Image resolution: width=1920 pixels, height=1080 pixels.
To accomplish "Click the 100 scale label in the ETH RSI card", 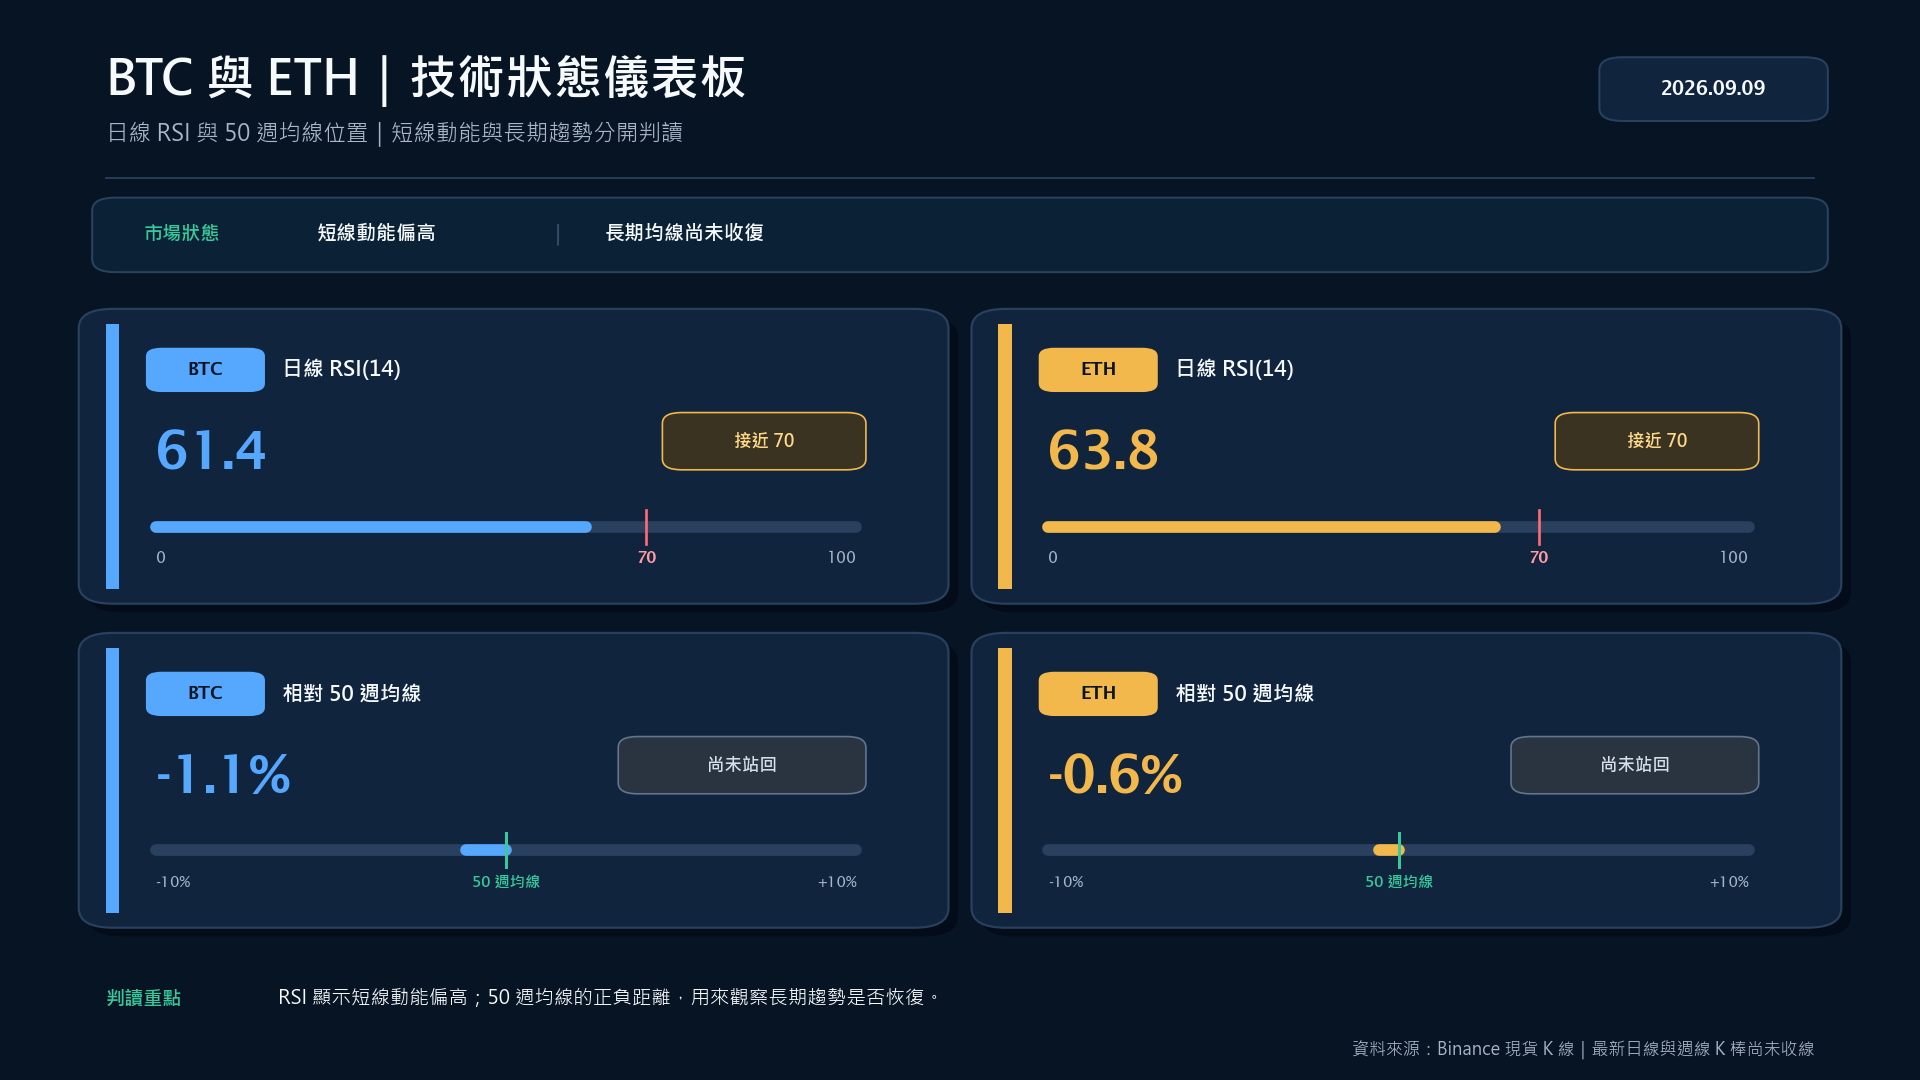I will tap(1733, 557).
